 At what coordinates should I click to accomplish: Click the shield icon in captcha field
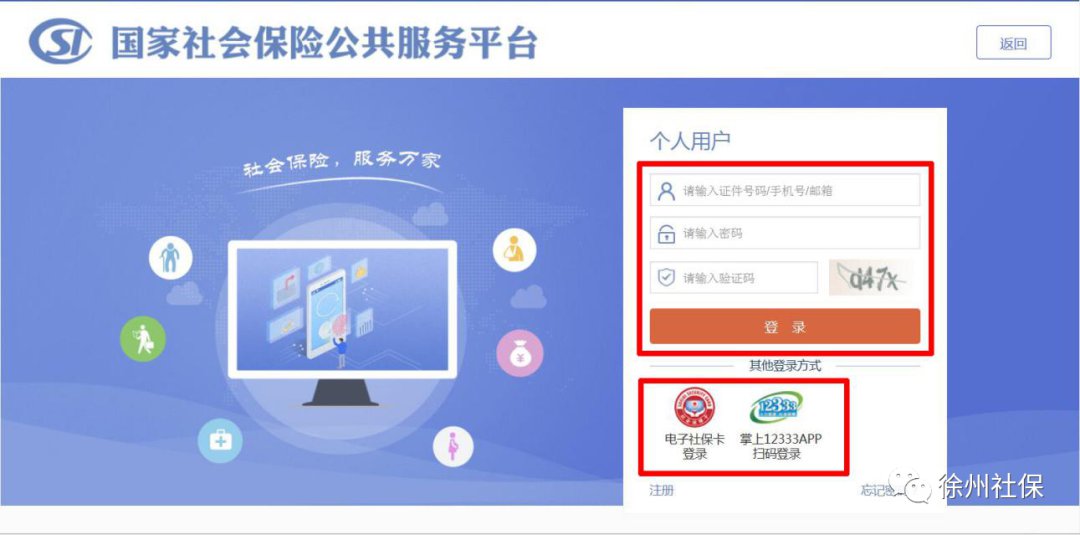point(666,277)
